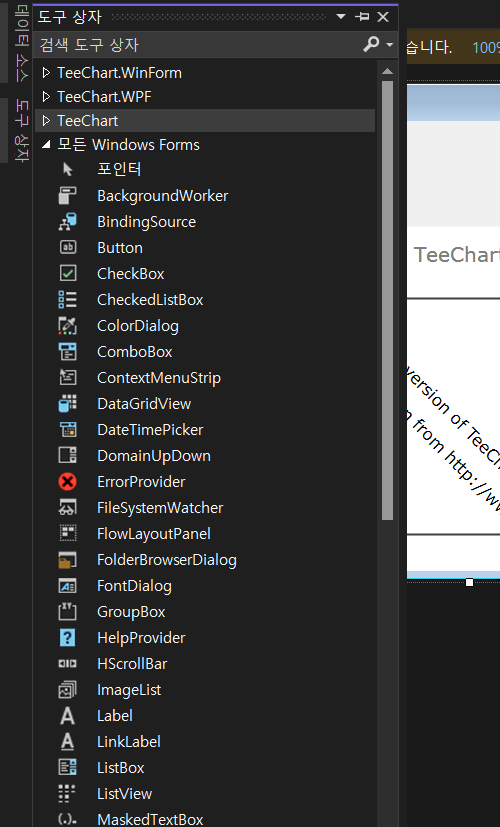Click the 검색 도구 상자 search field
Viewport: 500px width, 827px height.
coord(198,45)
